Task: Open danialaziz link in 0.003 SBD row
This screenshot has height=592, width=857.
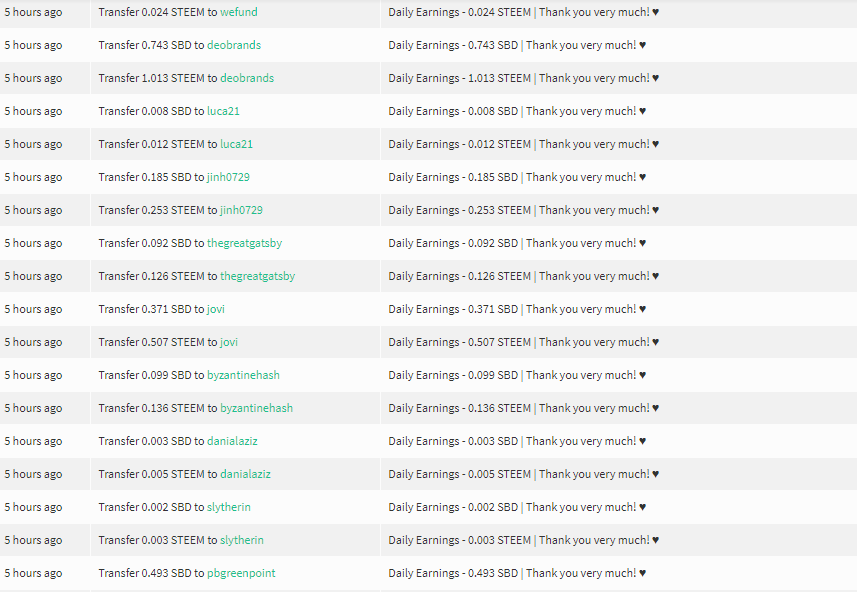Action: pos(232,441)
